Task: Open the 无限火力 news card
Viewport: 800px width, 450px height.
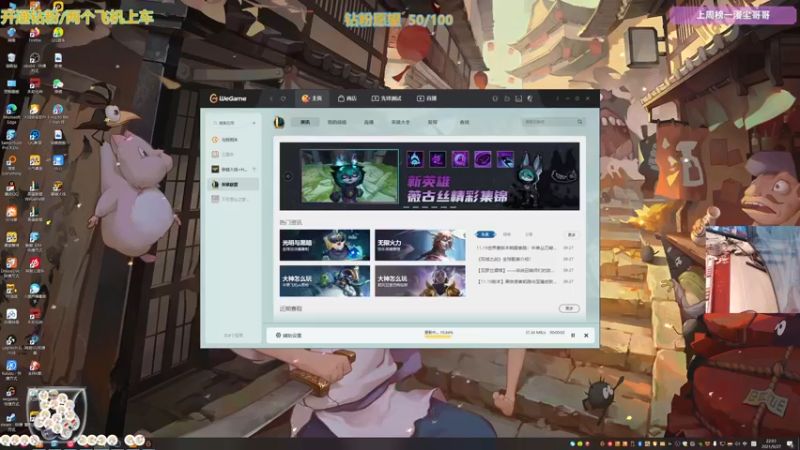Action: click(x=420, y=245)
